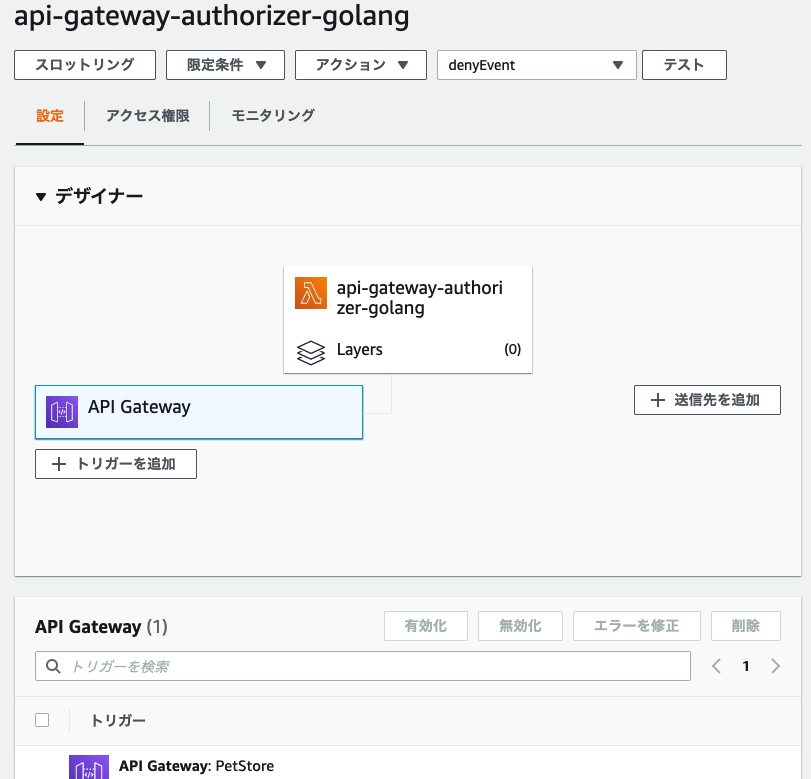The image size is (811, 779).
Task: Click the API Gateway: PetStore trigger text
Action: [x=197, y=766]
